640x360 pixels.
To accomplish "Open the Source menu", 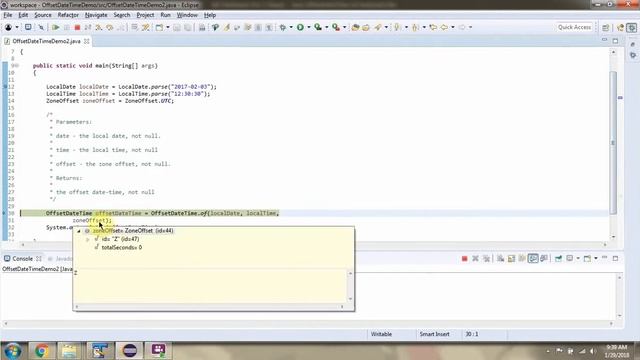I will [43, 15].
